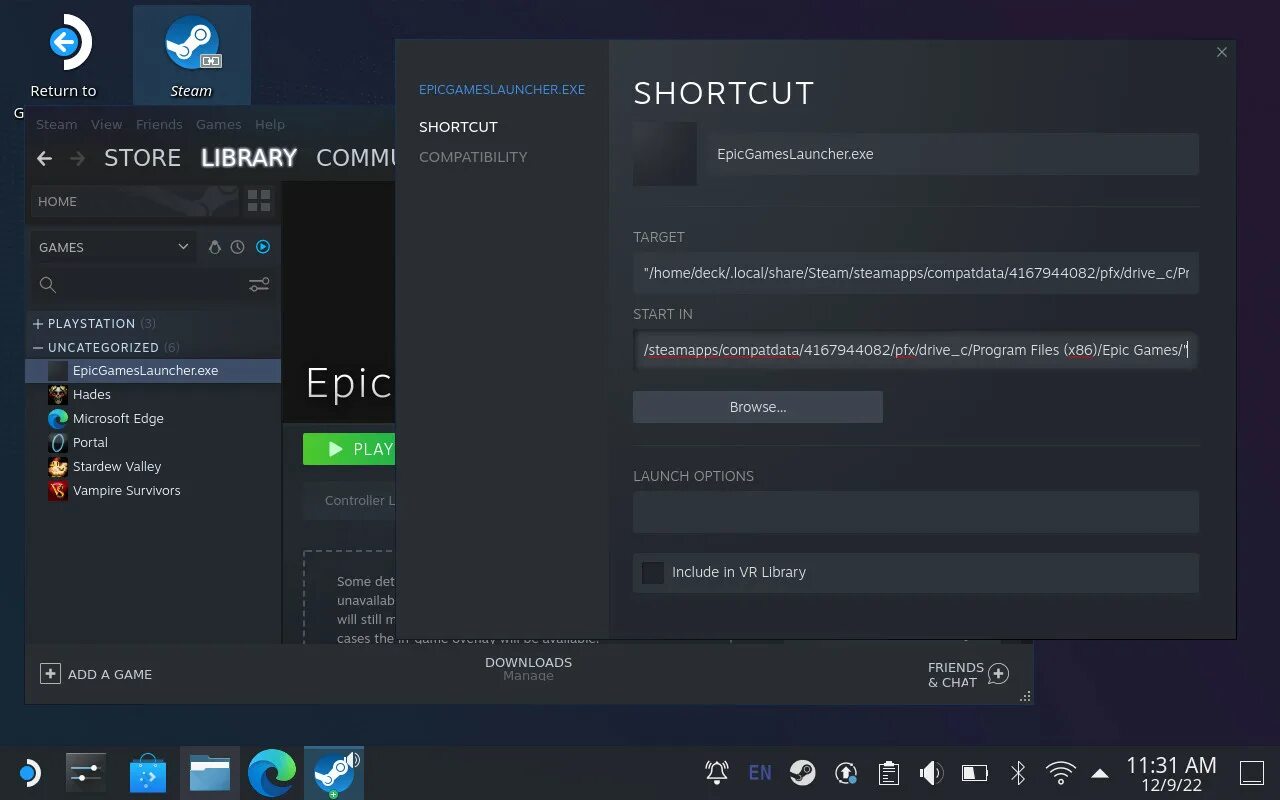Select Stardew Valley in the library
This screenshot has width=1280, height=800.
point(153,466)
